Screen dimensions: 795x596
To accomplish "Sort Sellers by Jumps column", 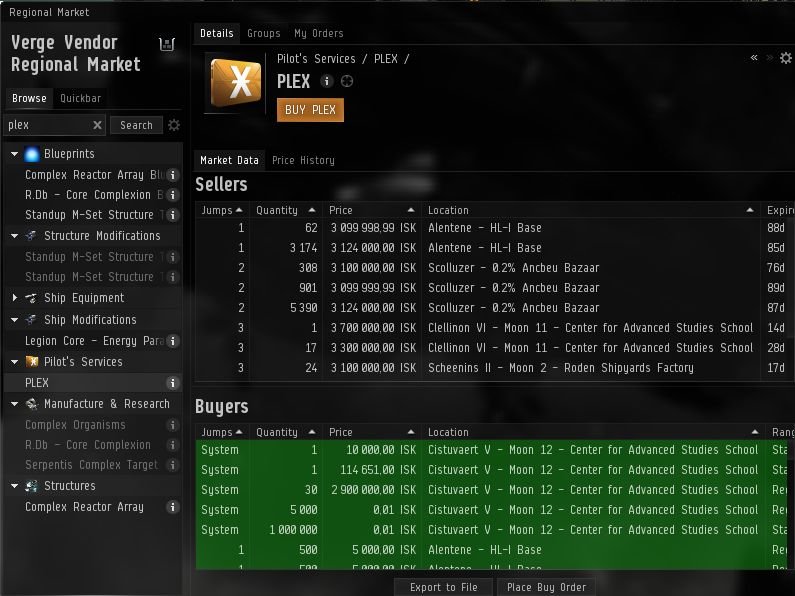I will pos(222,210).
